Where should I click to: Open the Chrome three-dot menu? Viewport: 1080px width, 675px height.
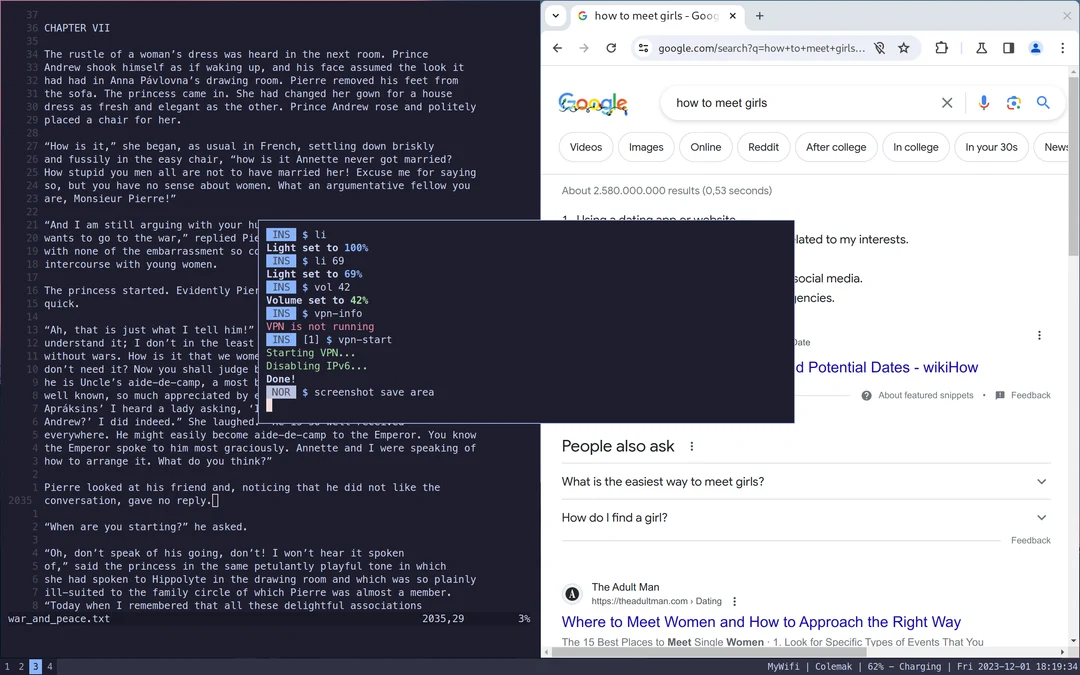click(x=1063, y=47)
